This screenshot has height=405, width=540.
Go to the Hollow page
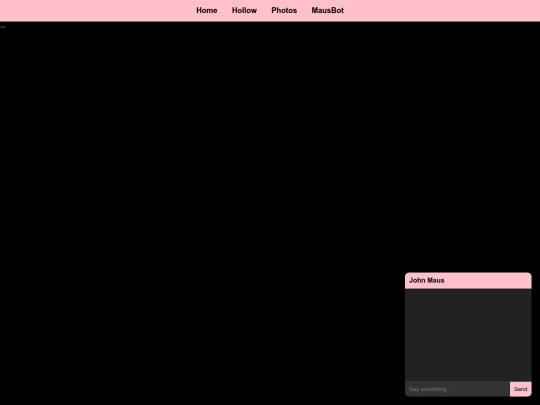[x=244, y=10]
